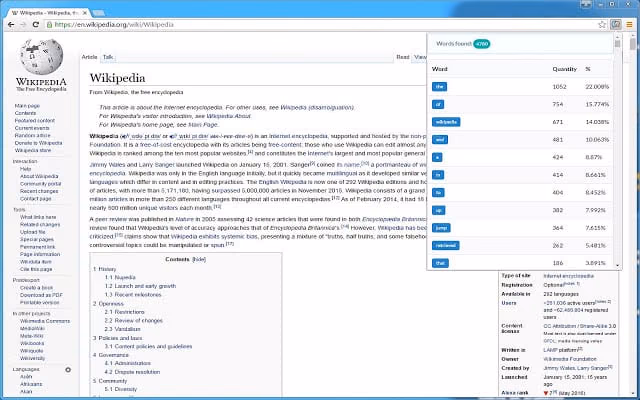Click the 'that' word tag
640x400 pixels.
(440, 263)
